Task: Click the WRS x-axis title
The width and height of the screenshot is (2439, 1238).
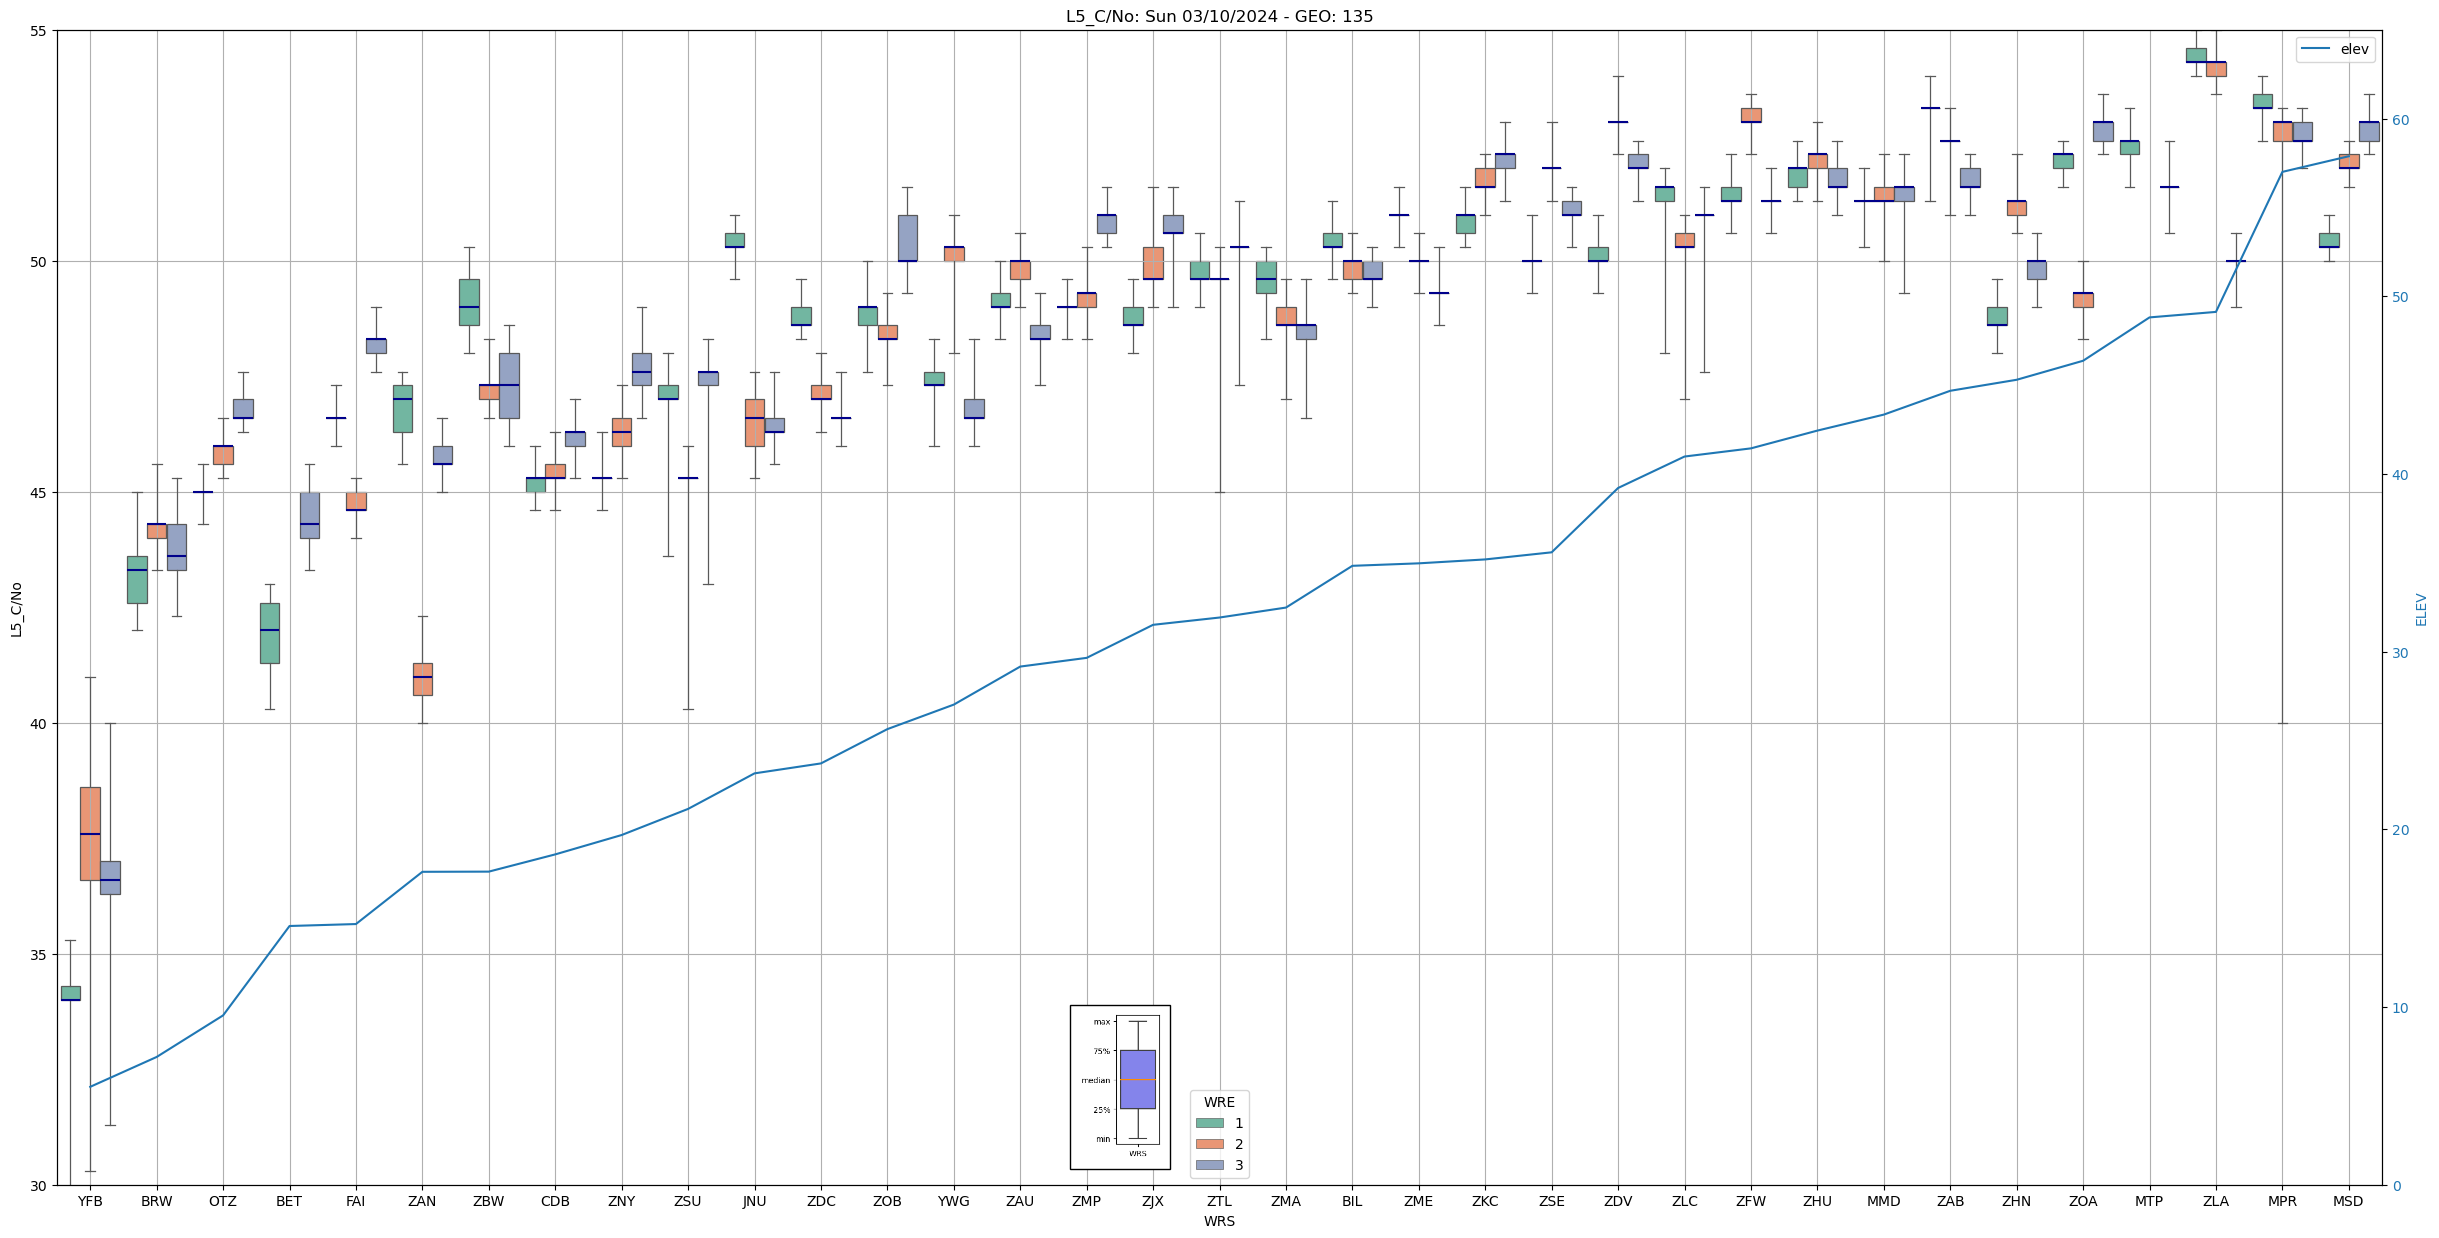Action: pos(1219,1221)
